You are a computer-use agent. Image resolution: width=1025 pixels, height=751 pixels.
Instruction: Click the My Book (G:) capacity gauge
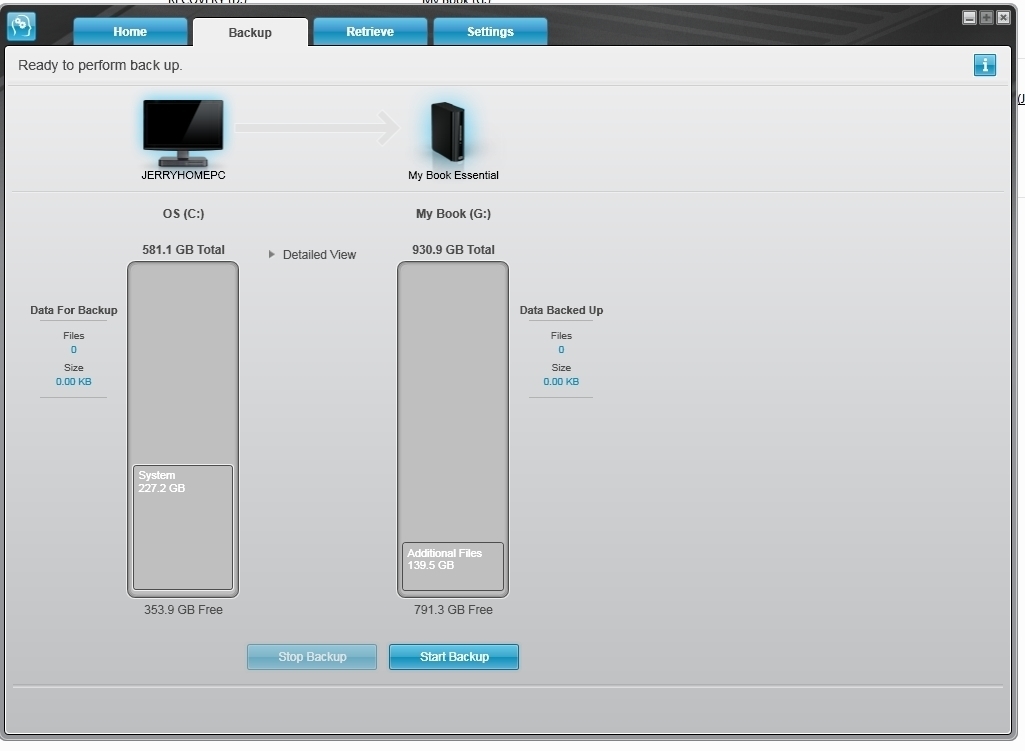453,429
